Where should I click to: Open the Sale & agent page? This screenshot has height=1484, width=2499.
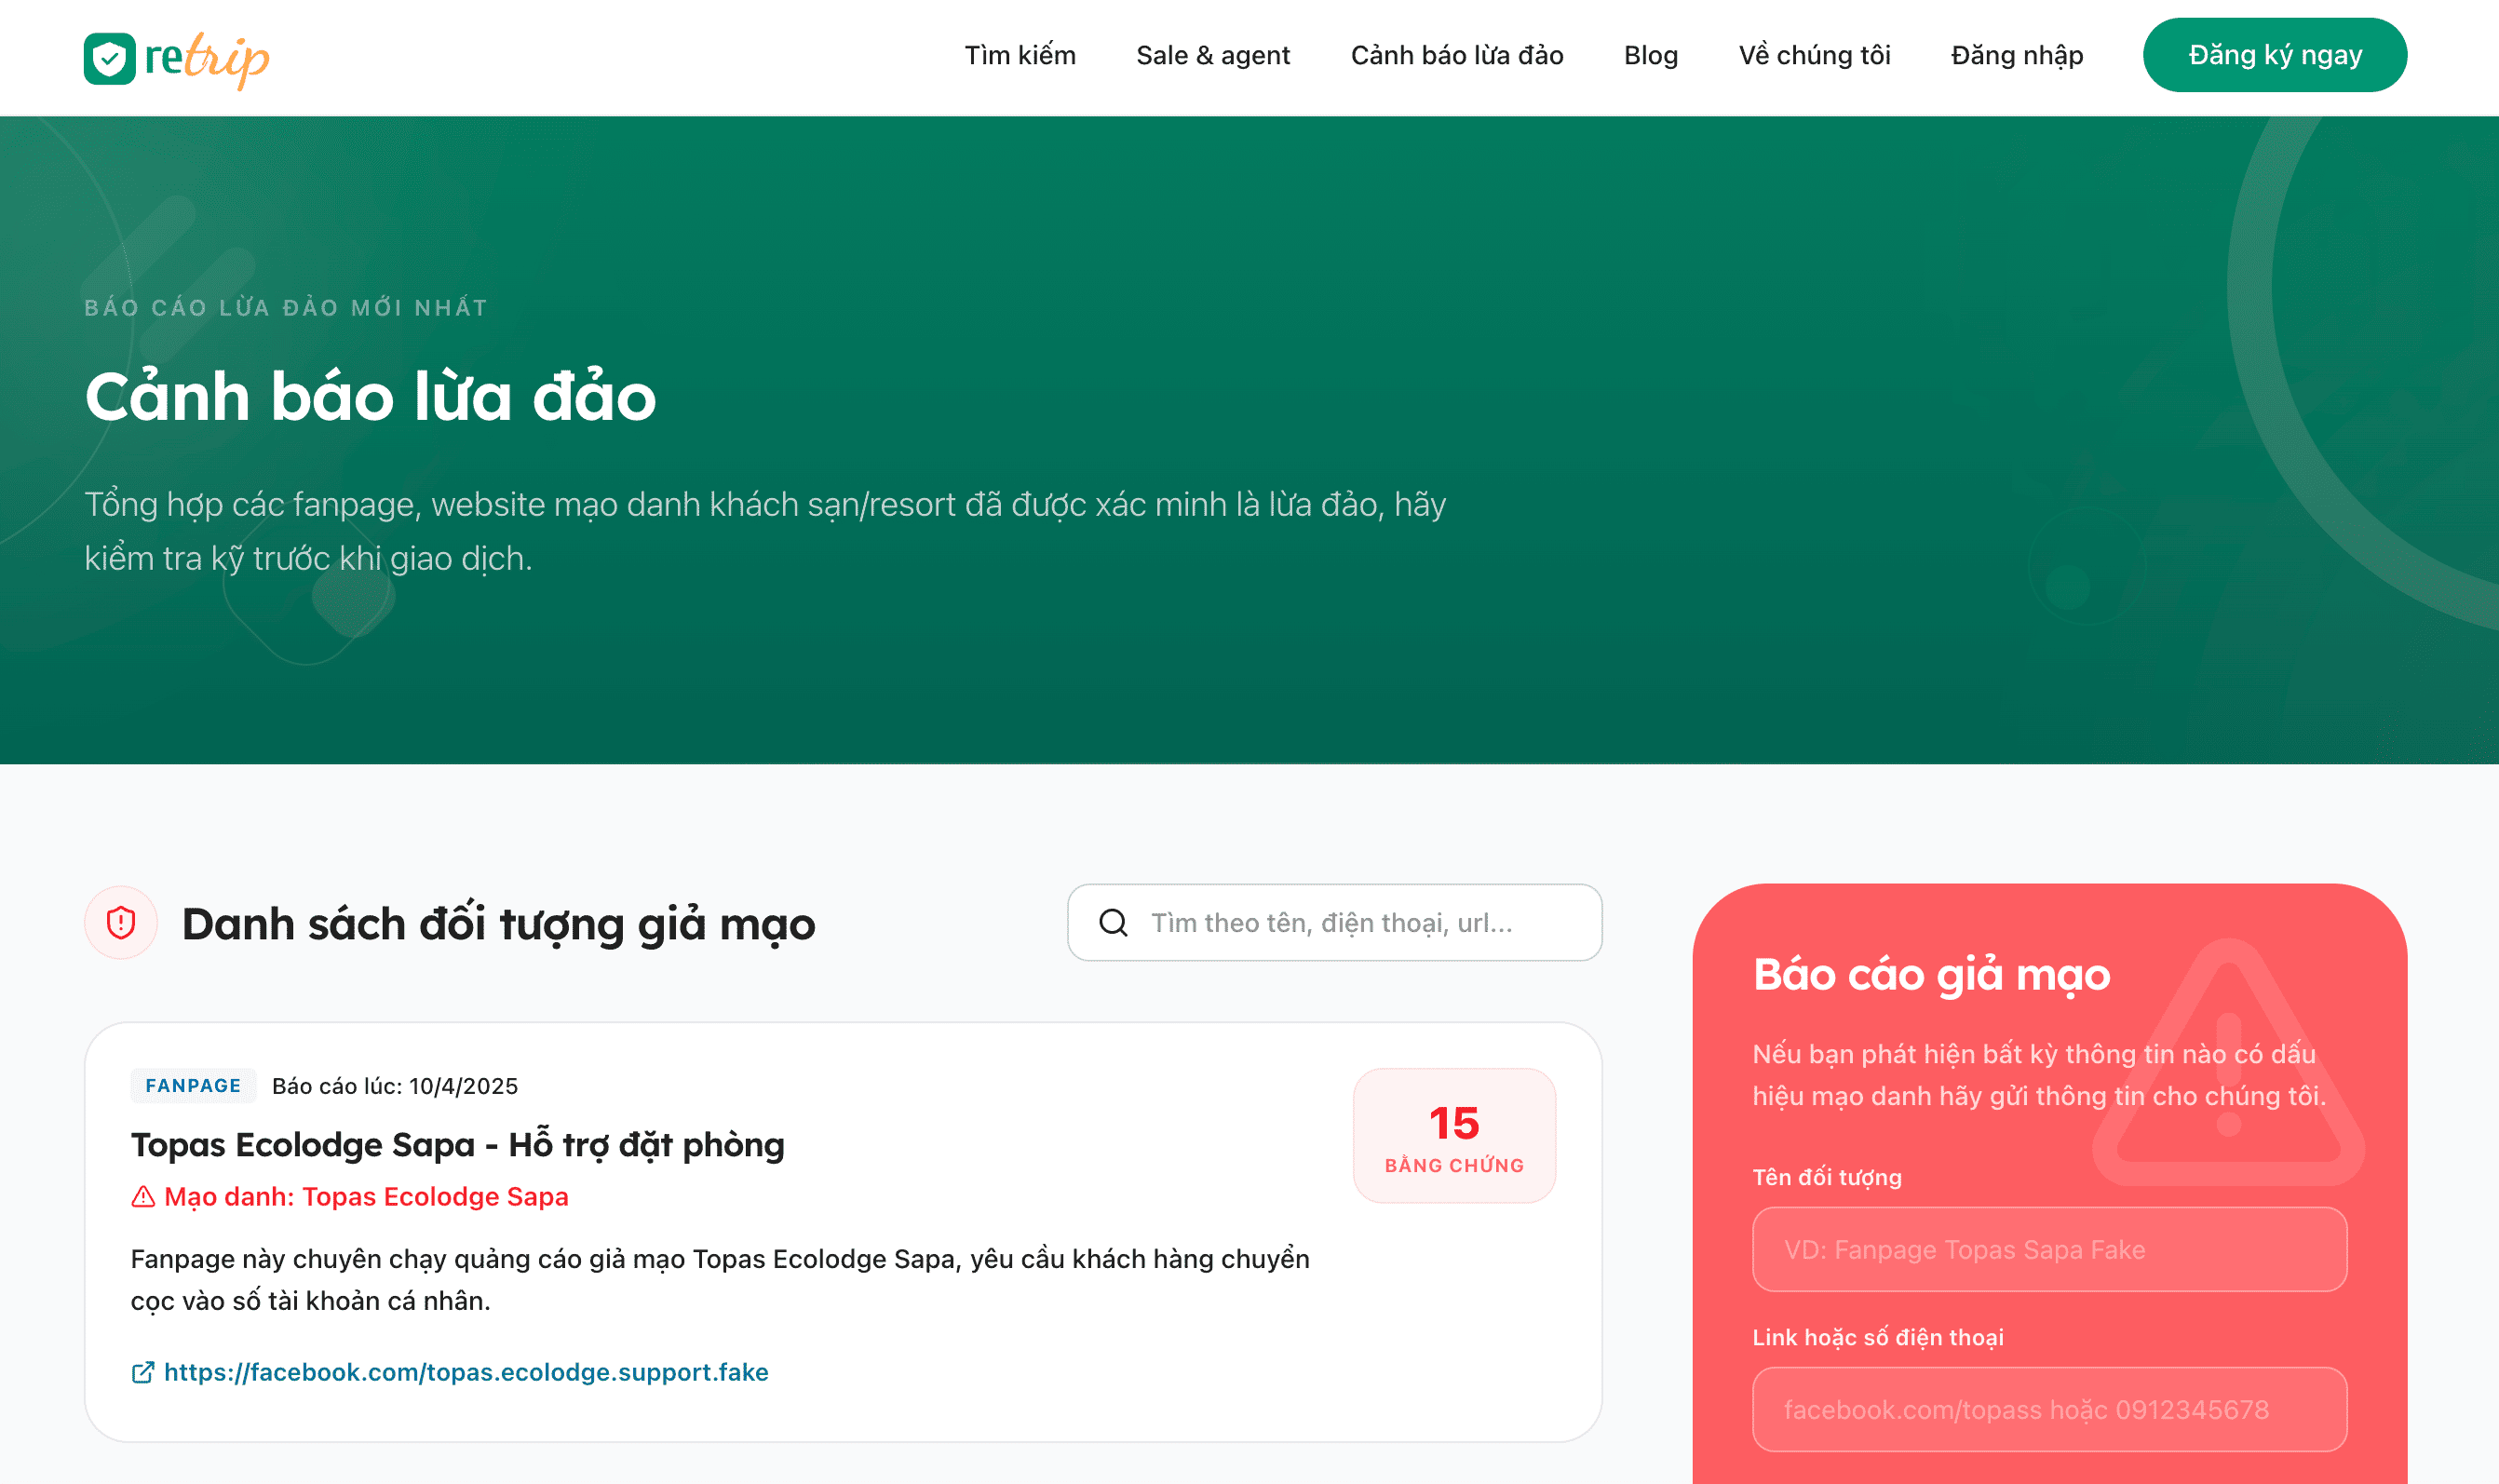point(1213,55)
